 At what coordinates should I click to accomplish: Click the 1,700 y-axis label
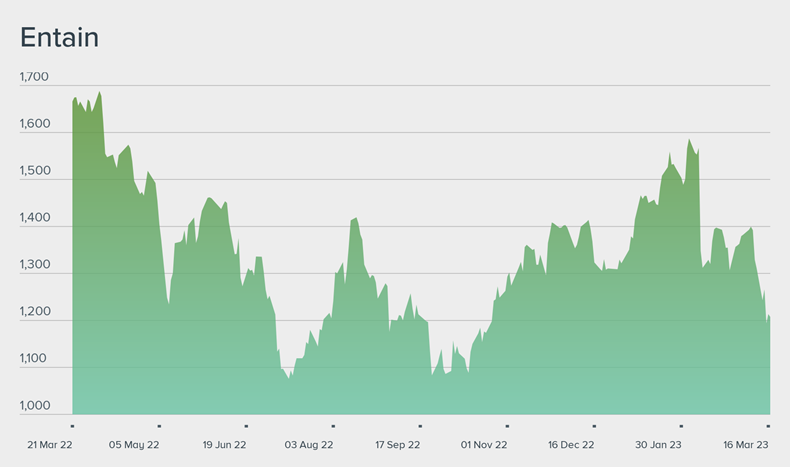[x=34, y=77]
